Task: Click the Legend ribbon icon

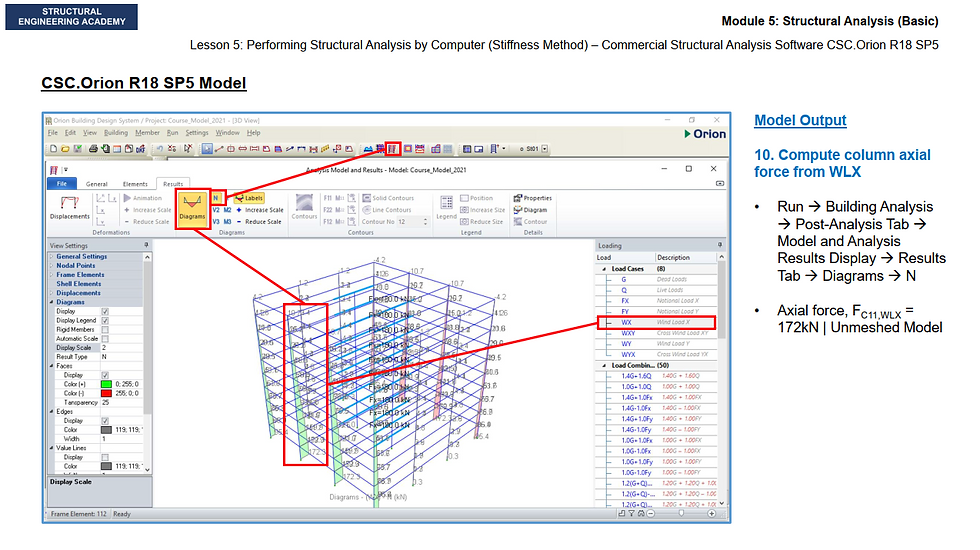Action: [446, 207]
